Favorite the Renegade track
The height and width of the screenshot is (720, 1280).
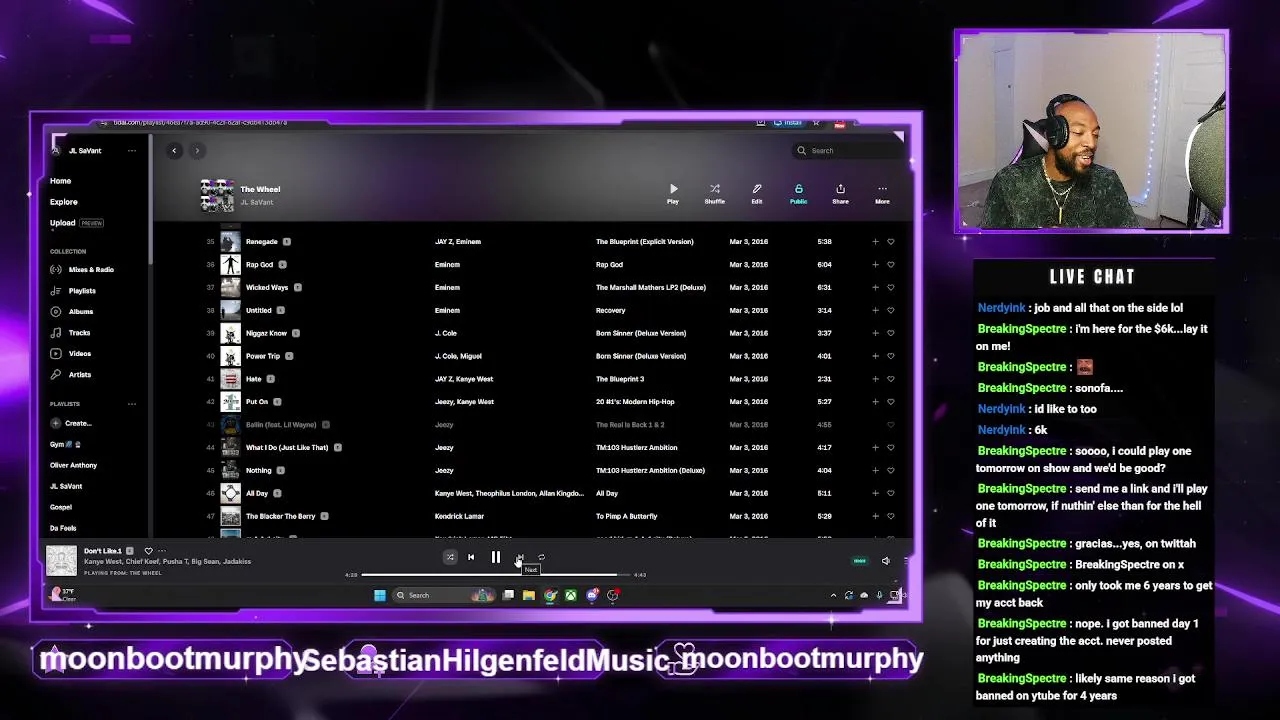pos(890,242)
